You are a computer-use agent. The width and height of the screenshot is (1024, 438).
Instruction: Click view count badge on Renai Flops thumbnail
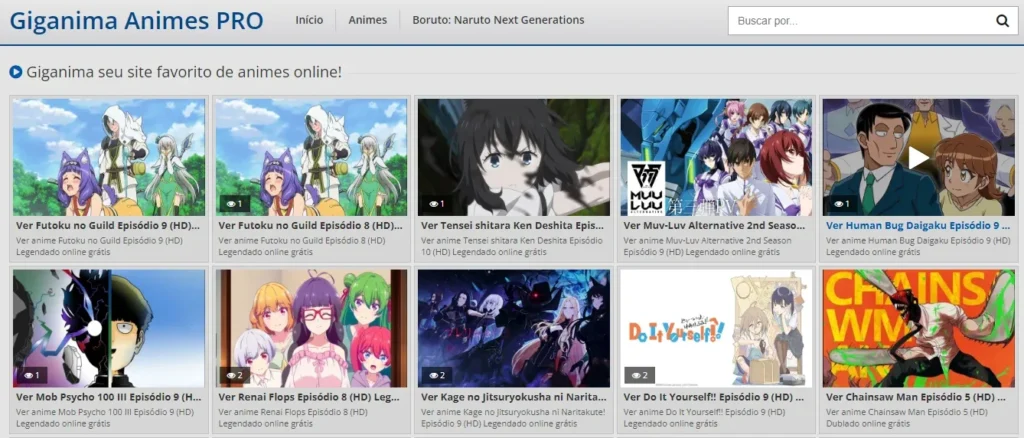[x=234, y=375]
